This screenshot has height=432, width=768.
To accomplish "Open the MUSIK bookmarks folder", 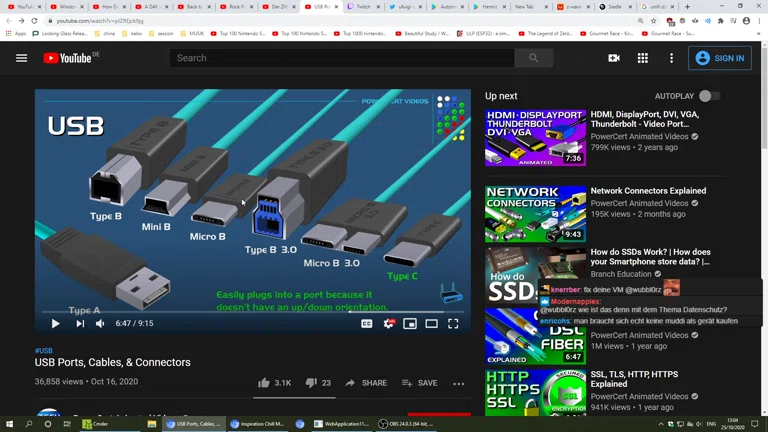I will pyautogui.click(x=194, y=33).
